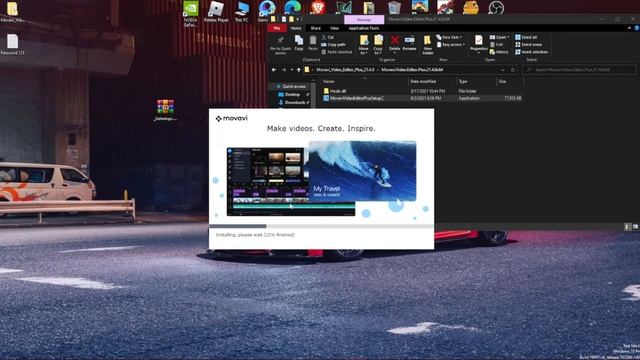Screen dimensions: 640x360
Task: Click the surfer preview image in installer
Action: click(362, 171)
